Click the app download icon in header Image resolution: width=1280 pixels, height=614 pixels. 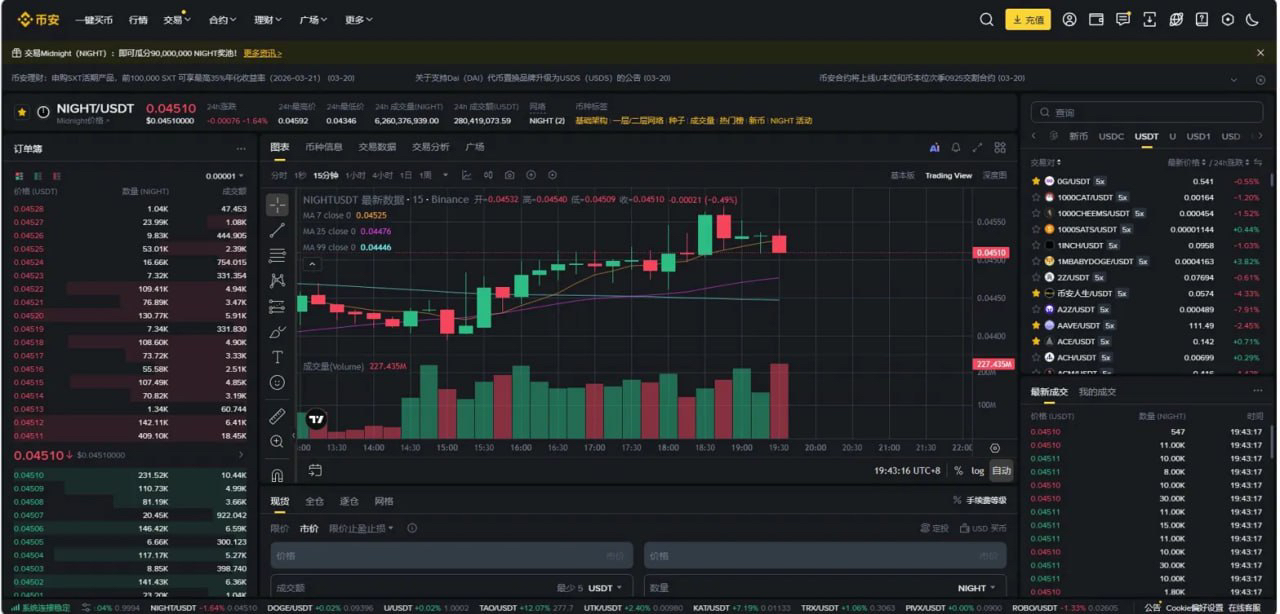pos(1149,19)
